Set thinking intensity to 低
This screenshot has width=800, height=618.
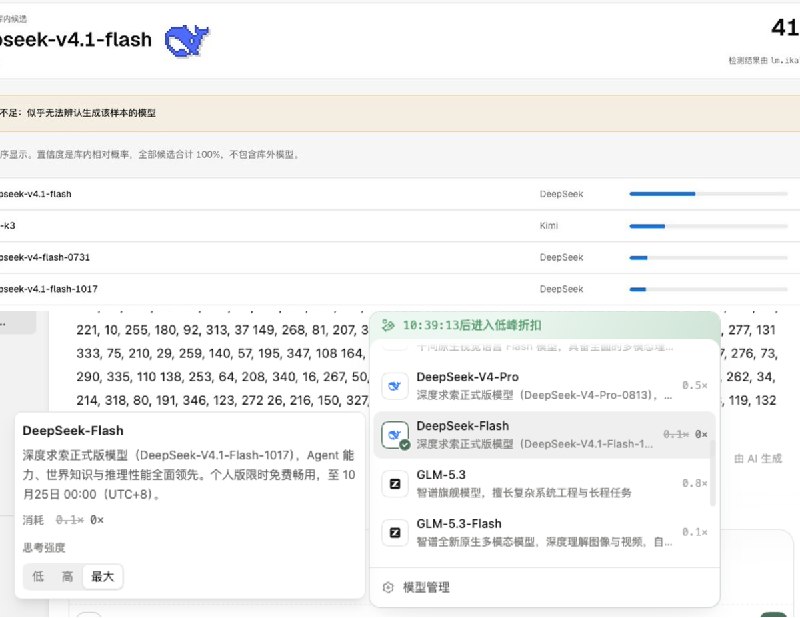coord(38,577)
